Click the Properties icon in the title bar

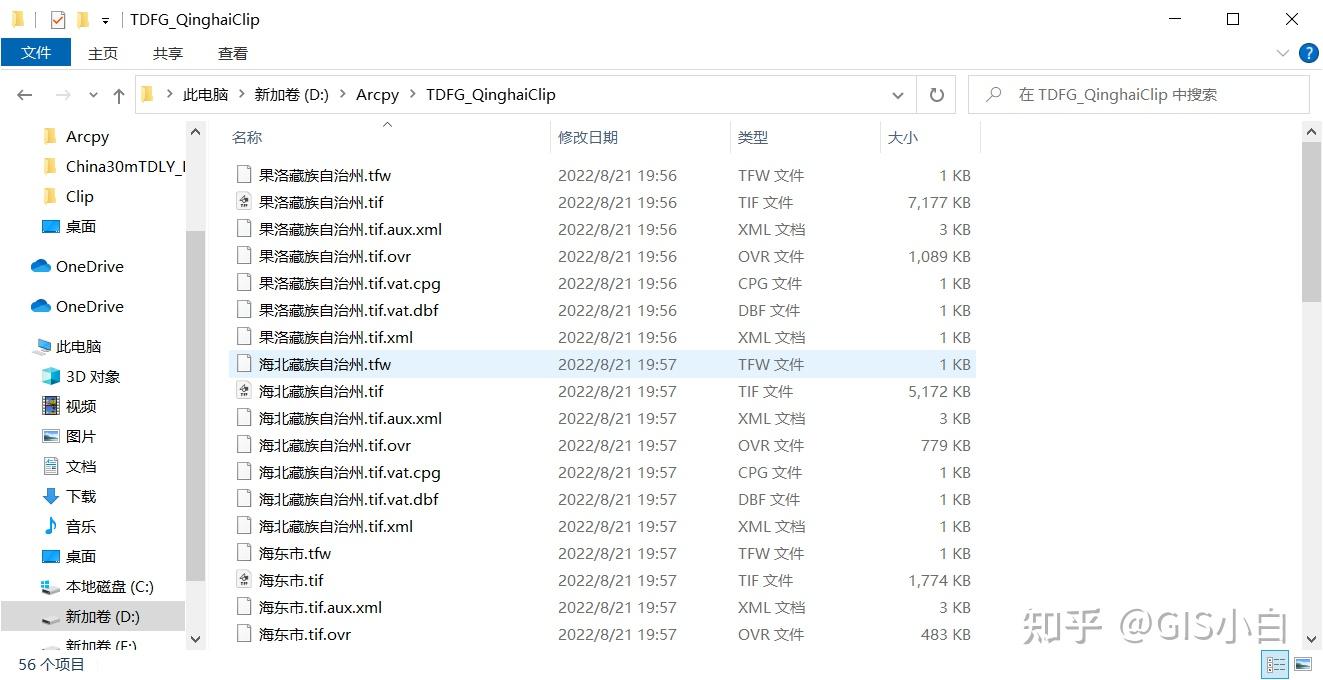(x=58, y=19)
